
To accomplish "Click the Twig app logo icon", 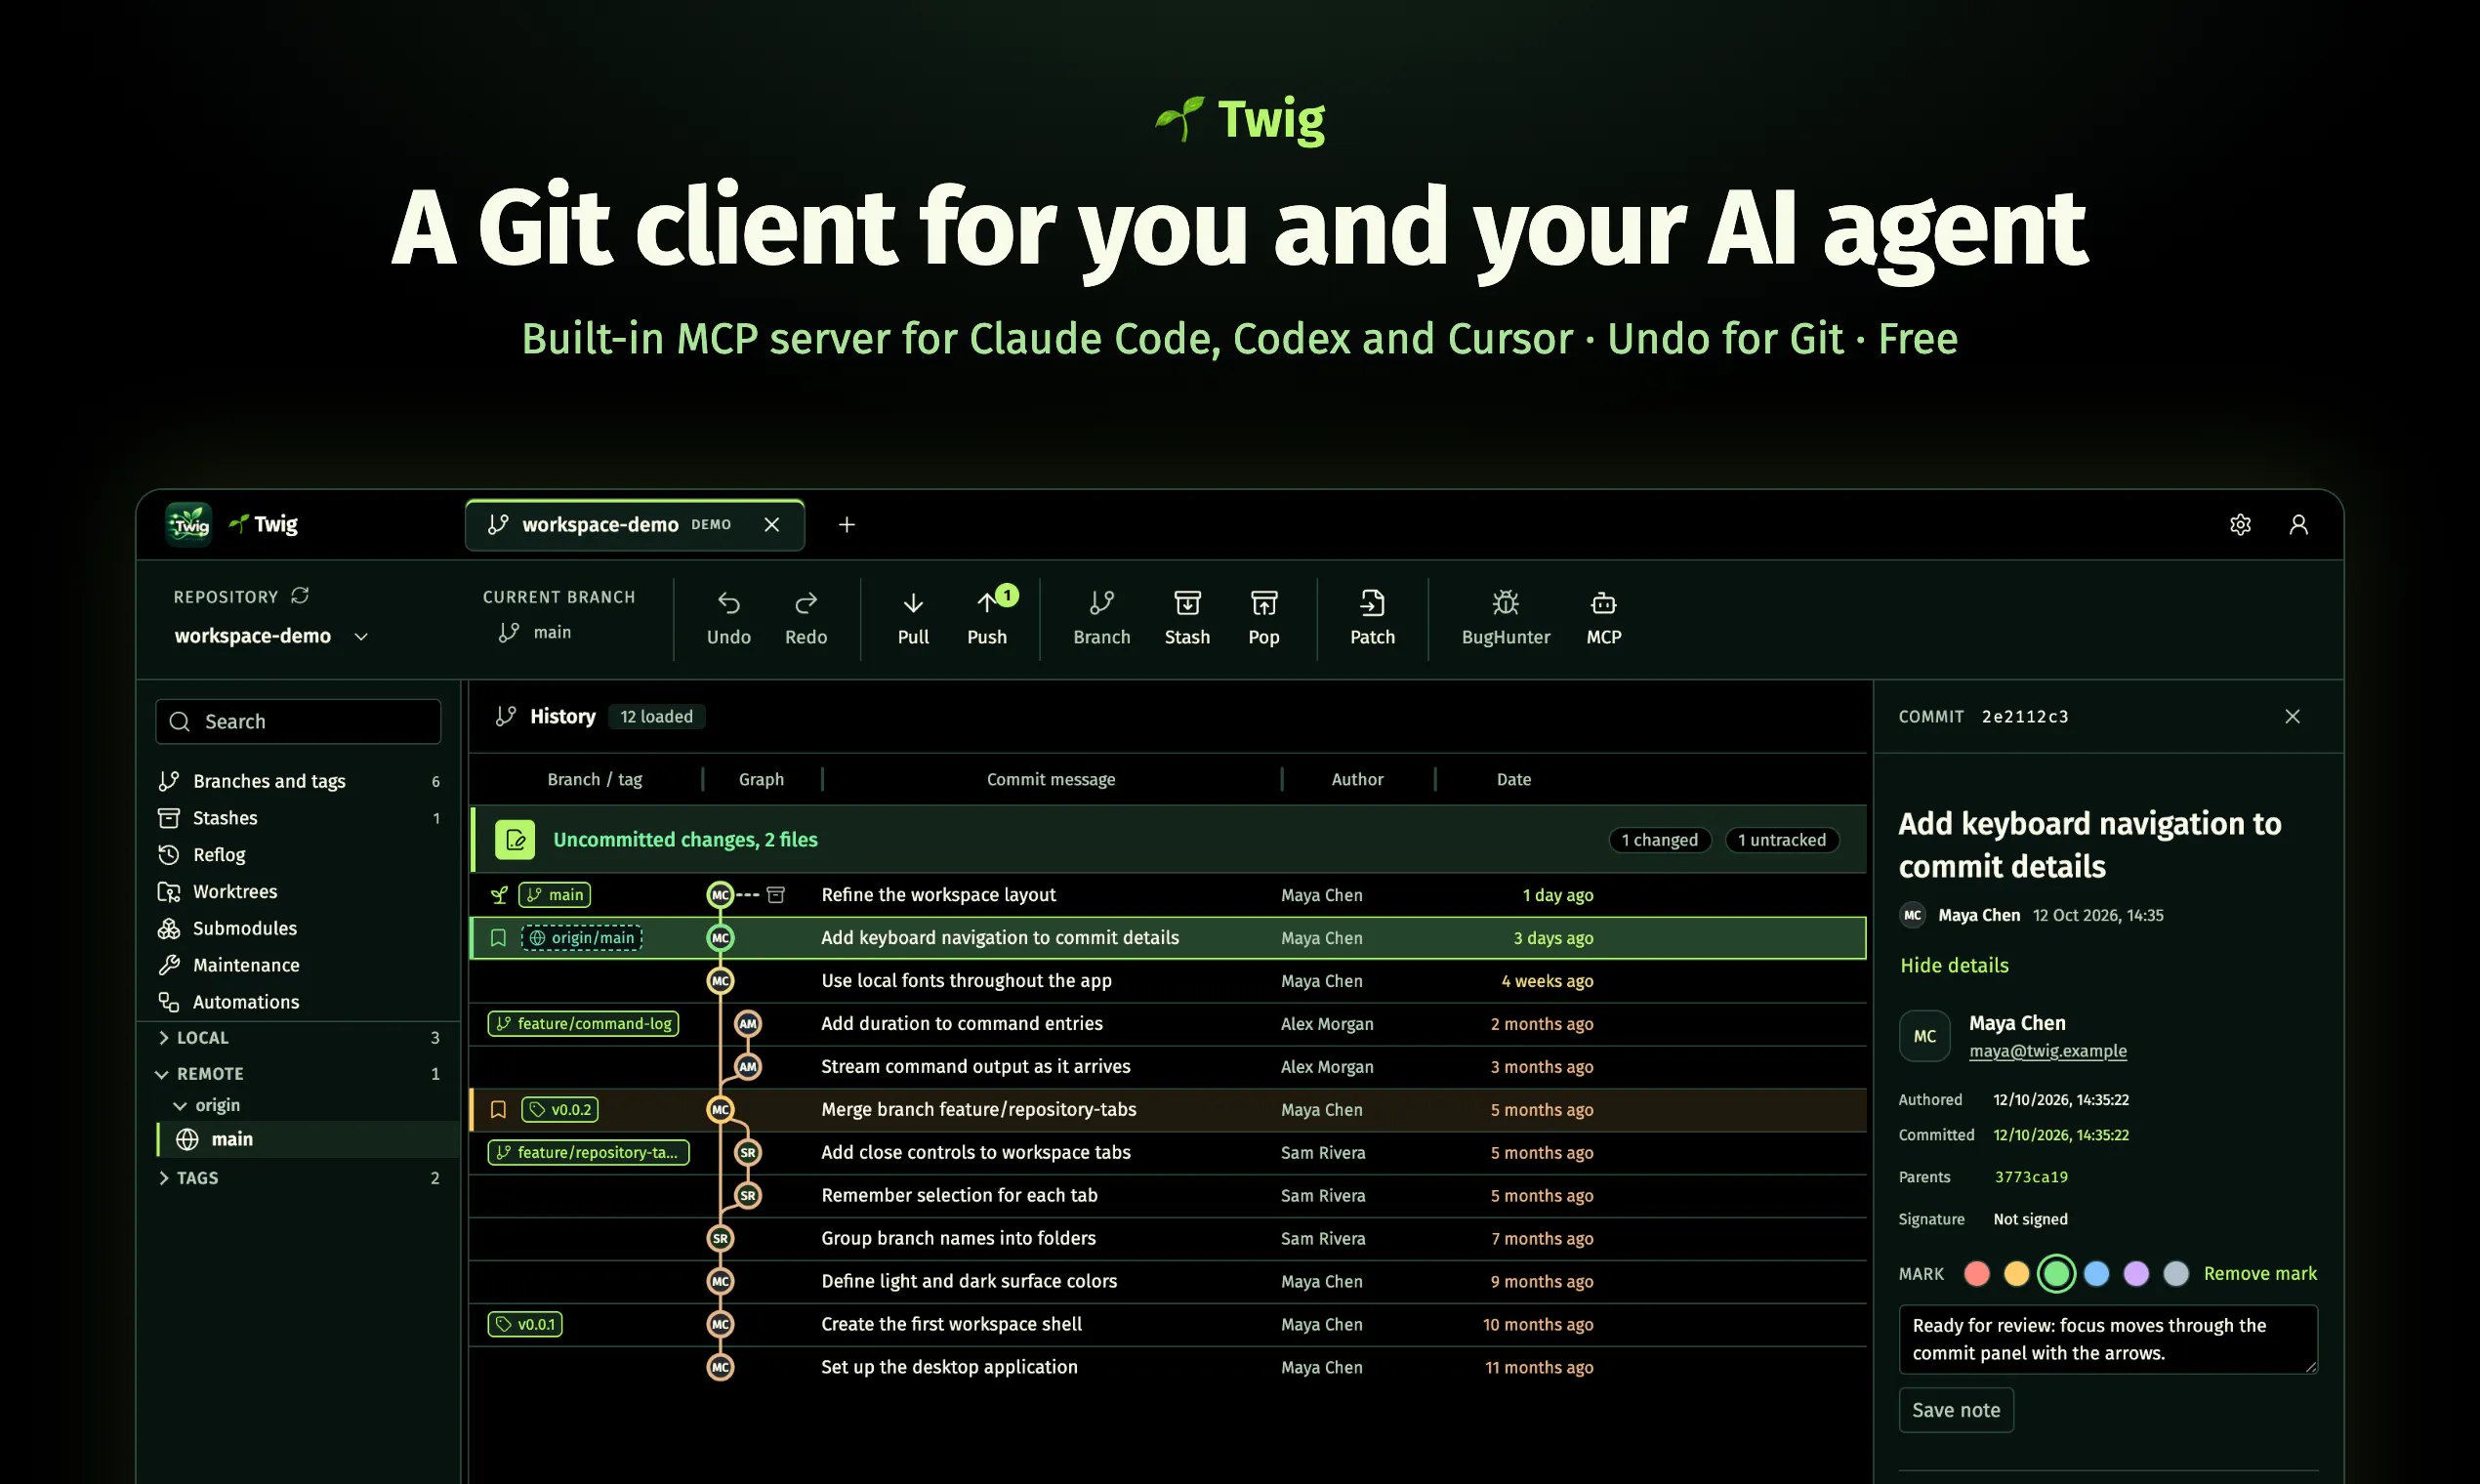I will coord(188,524).
